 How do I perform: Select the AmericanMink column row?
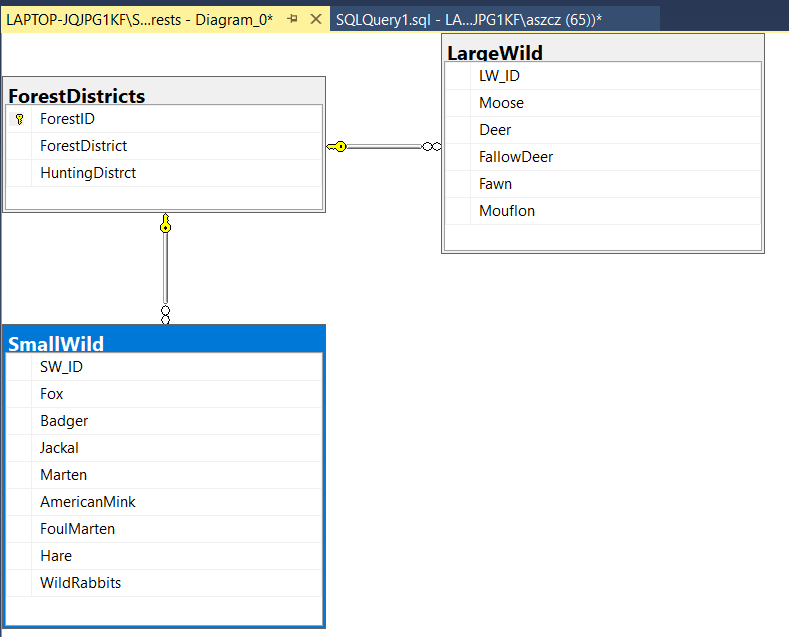coord(88,502)
